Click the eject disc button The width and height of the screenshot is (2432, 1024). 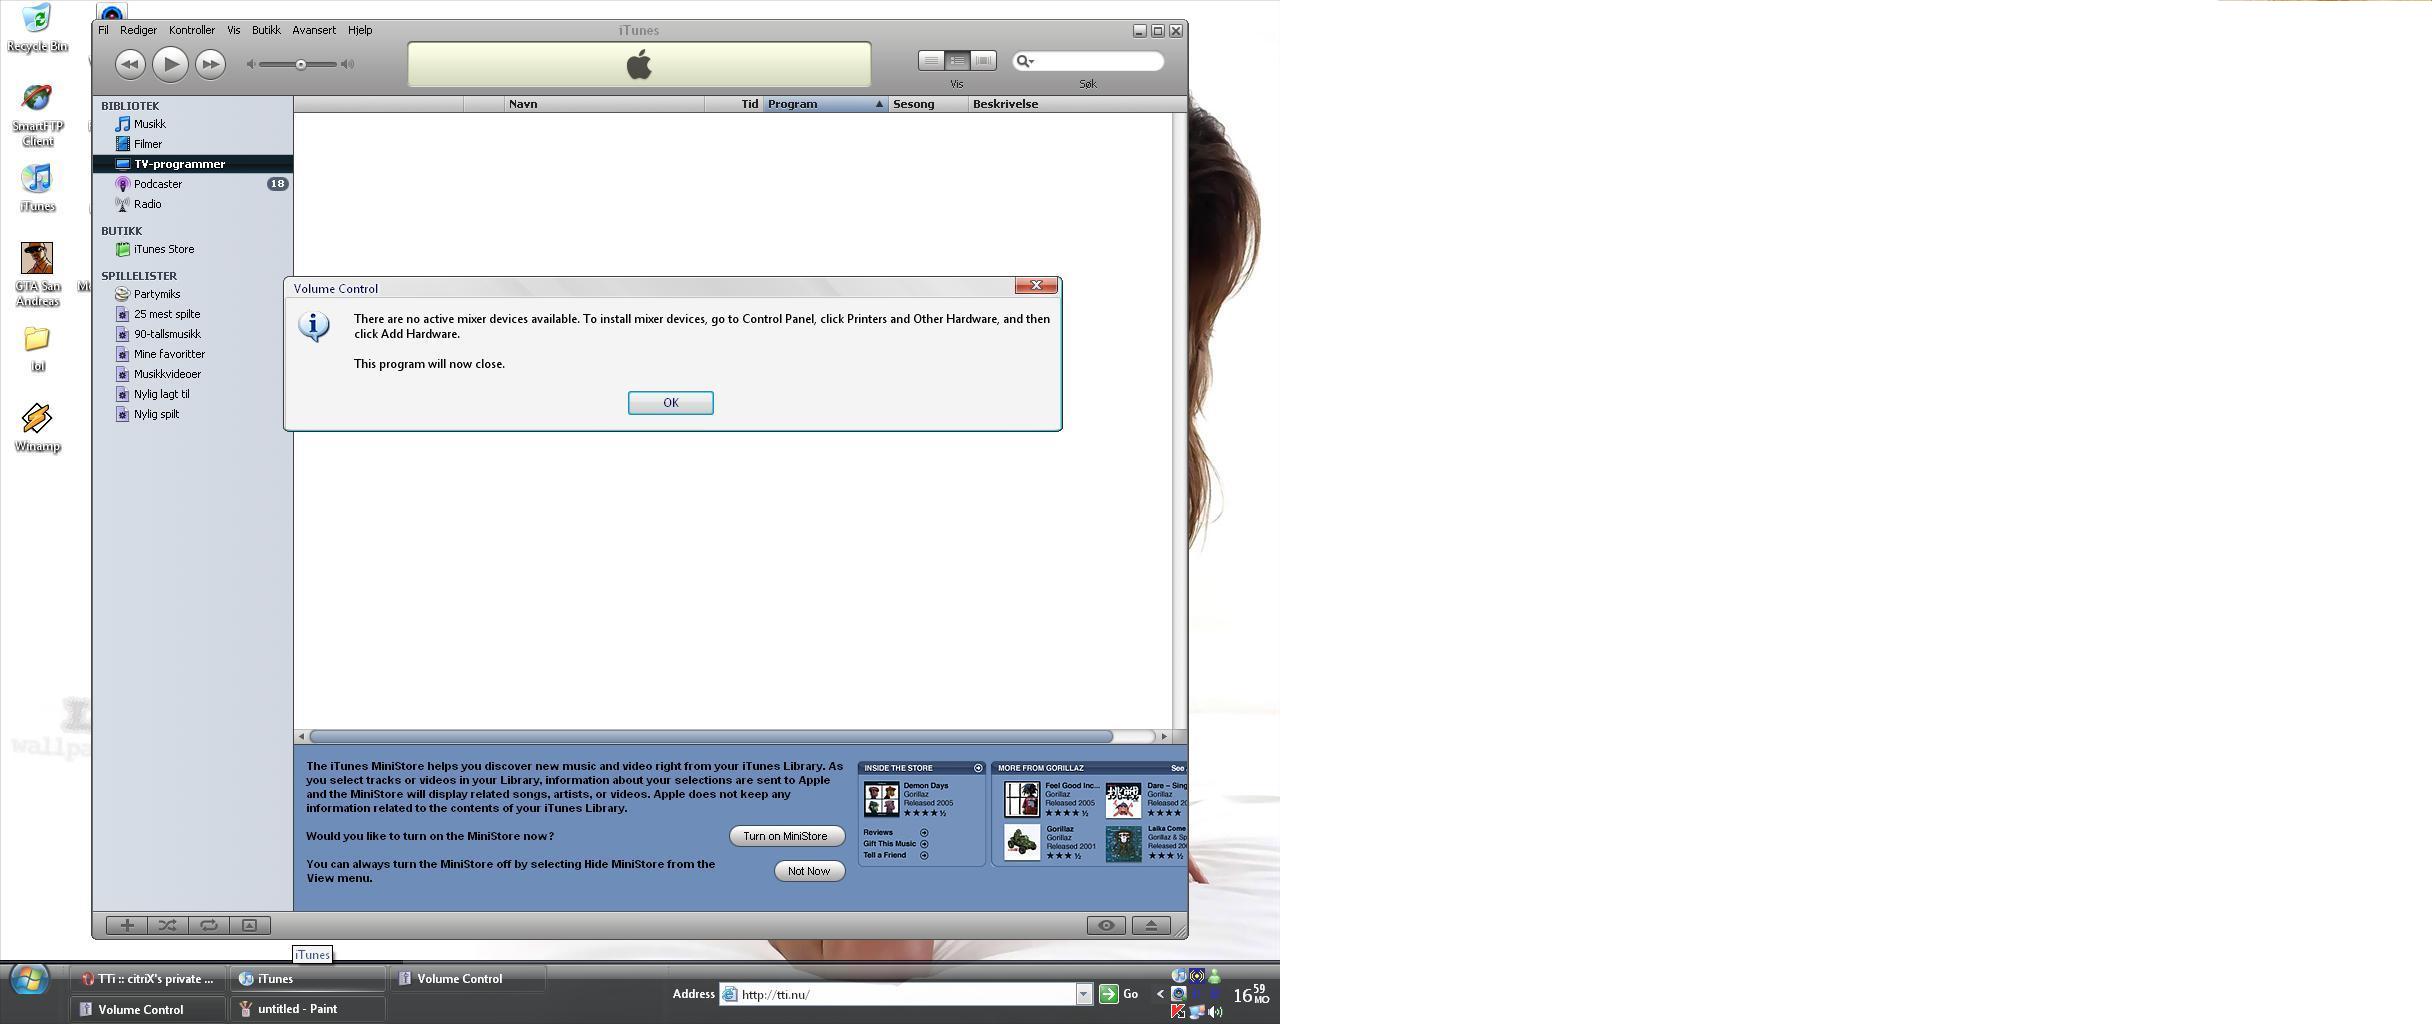[1151, 925]
